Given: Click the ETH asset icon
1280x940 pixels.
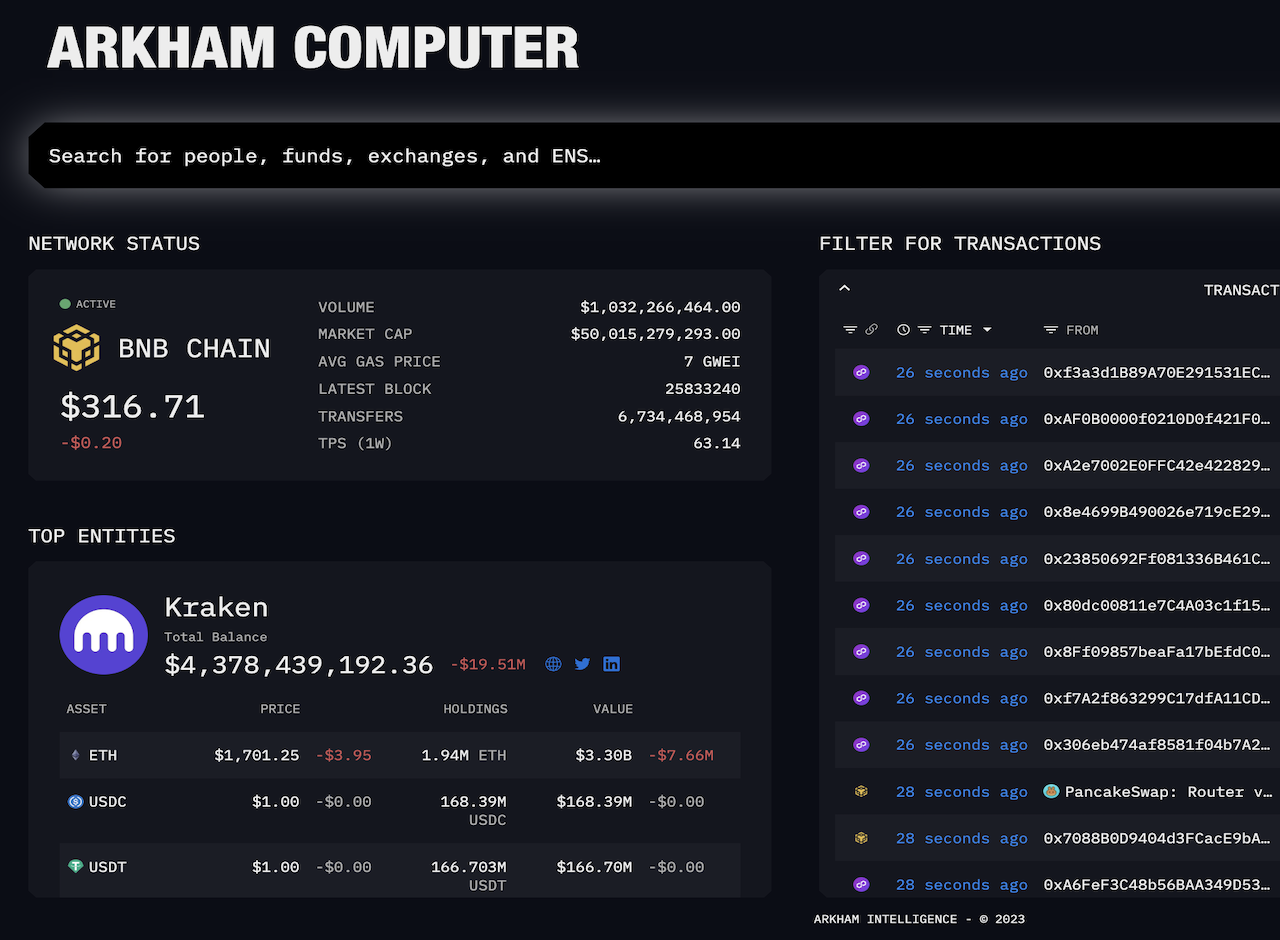Looking at the screenshot, I should (75, 755).
